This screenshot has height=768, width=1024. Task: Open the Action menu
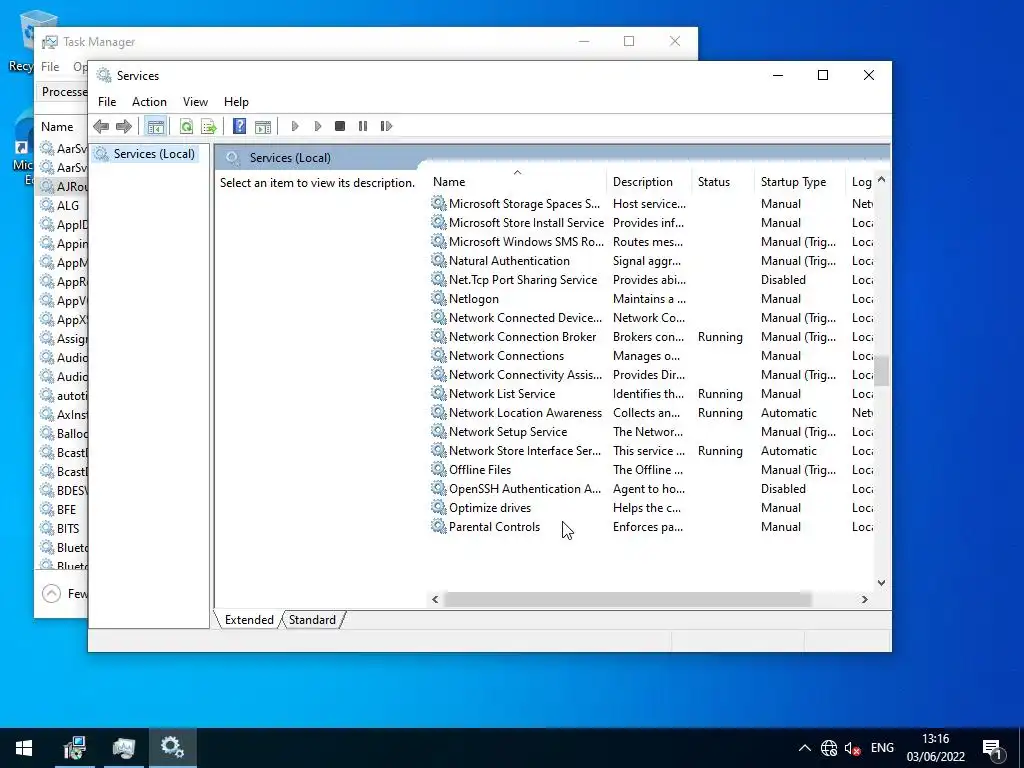coord(149,102)
